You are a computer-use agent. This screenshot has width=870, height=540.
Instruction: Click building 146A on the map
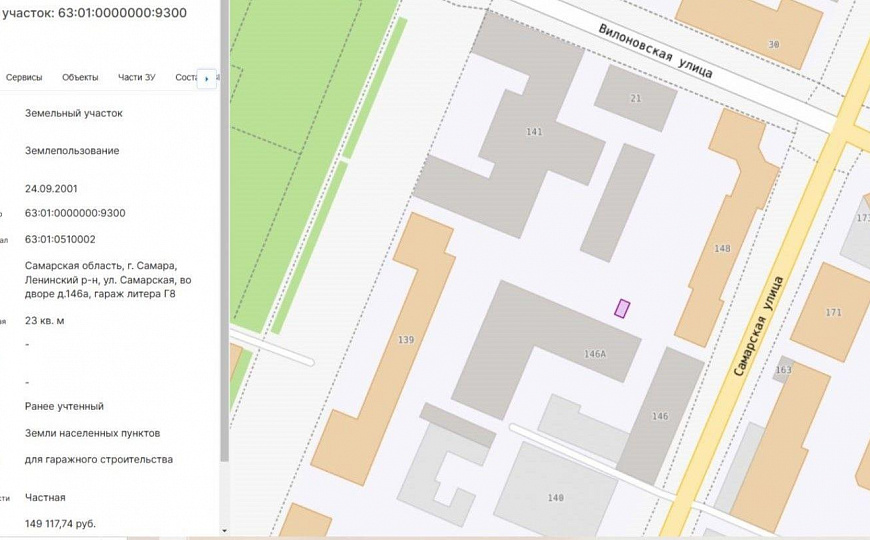pyautogui.click(x=595, y=354)
